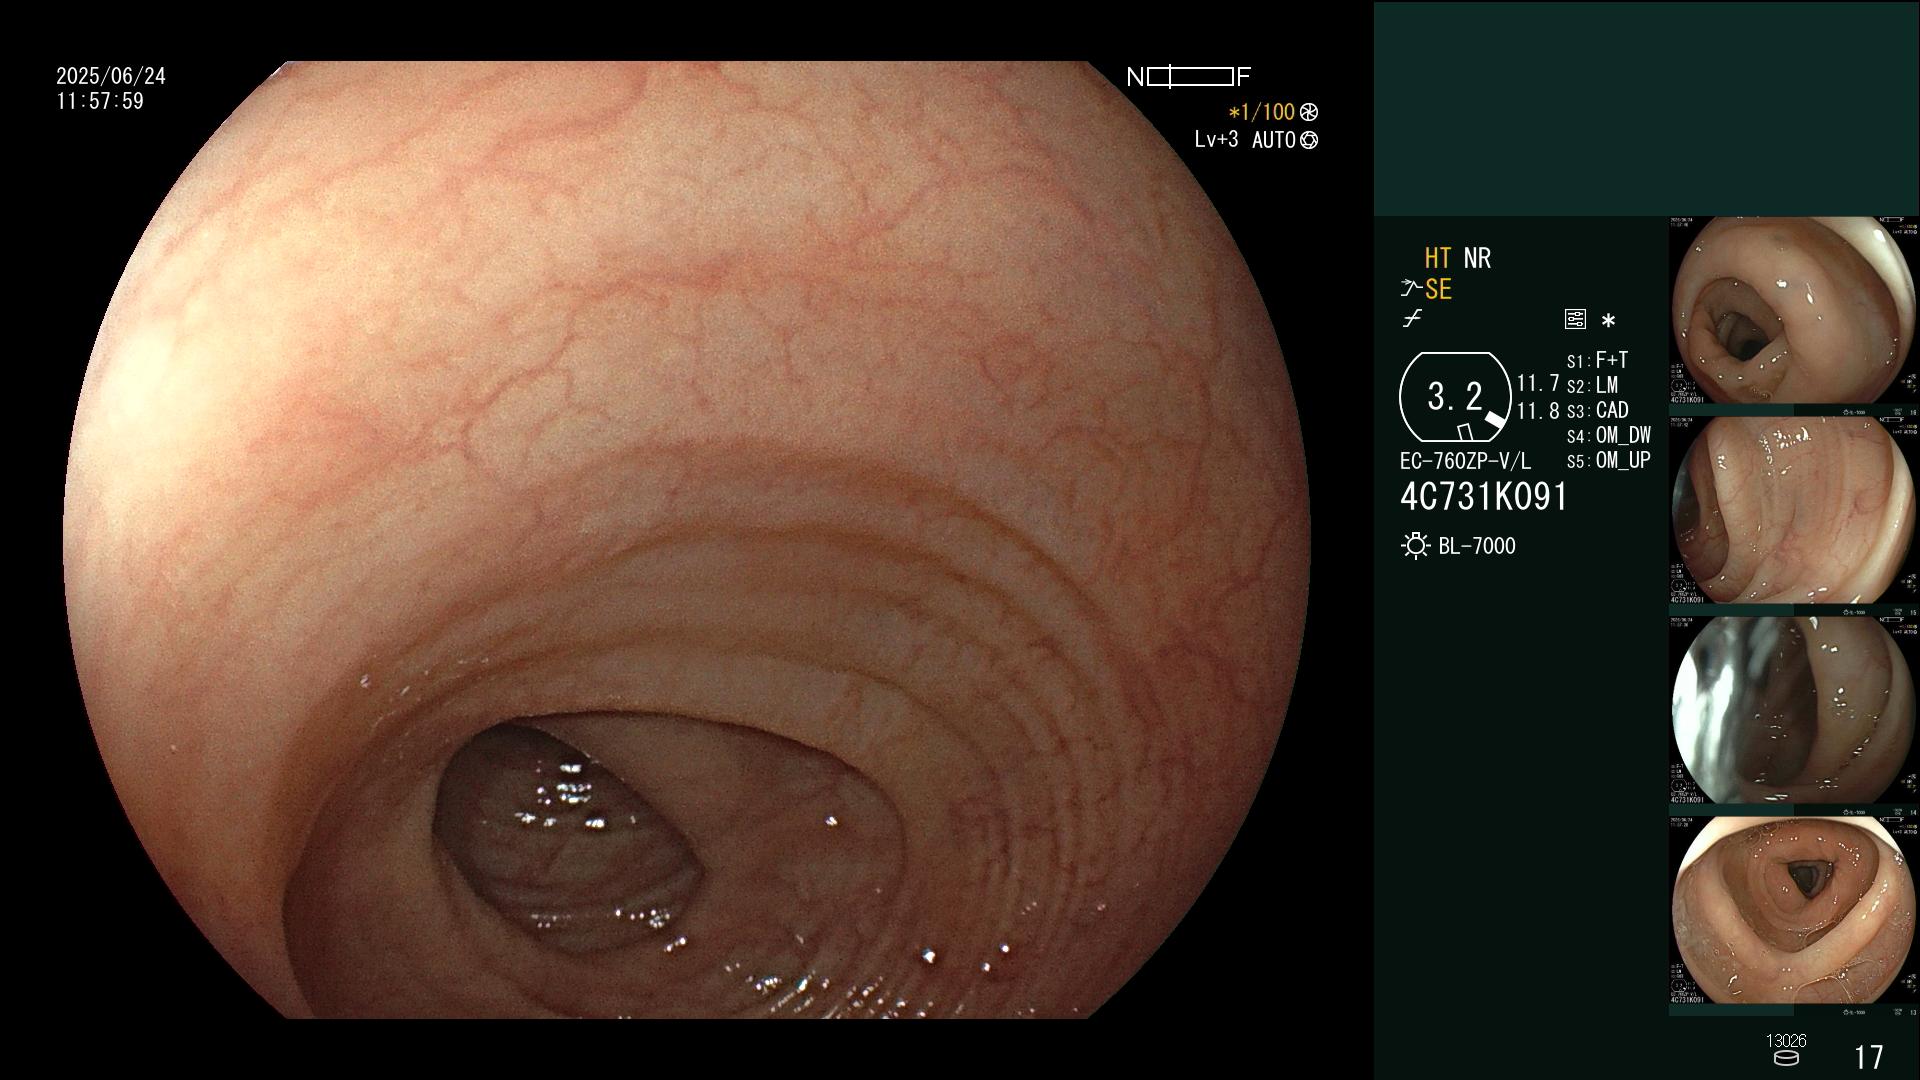Click the main live endoscopy image
The height and width of the screenshot is (1080, 1920).
687,540
